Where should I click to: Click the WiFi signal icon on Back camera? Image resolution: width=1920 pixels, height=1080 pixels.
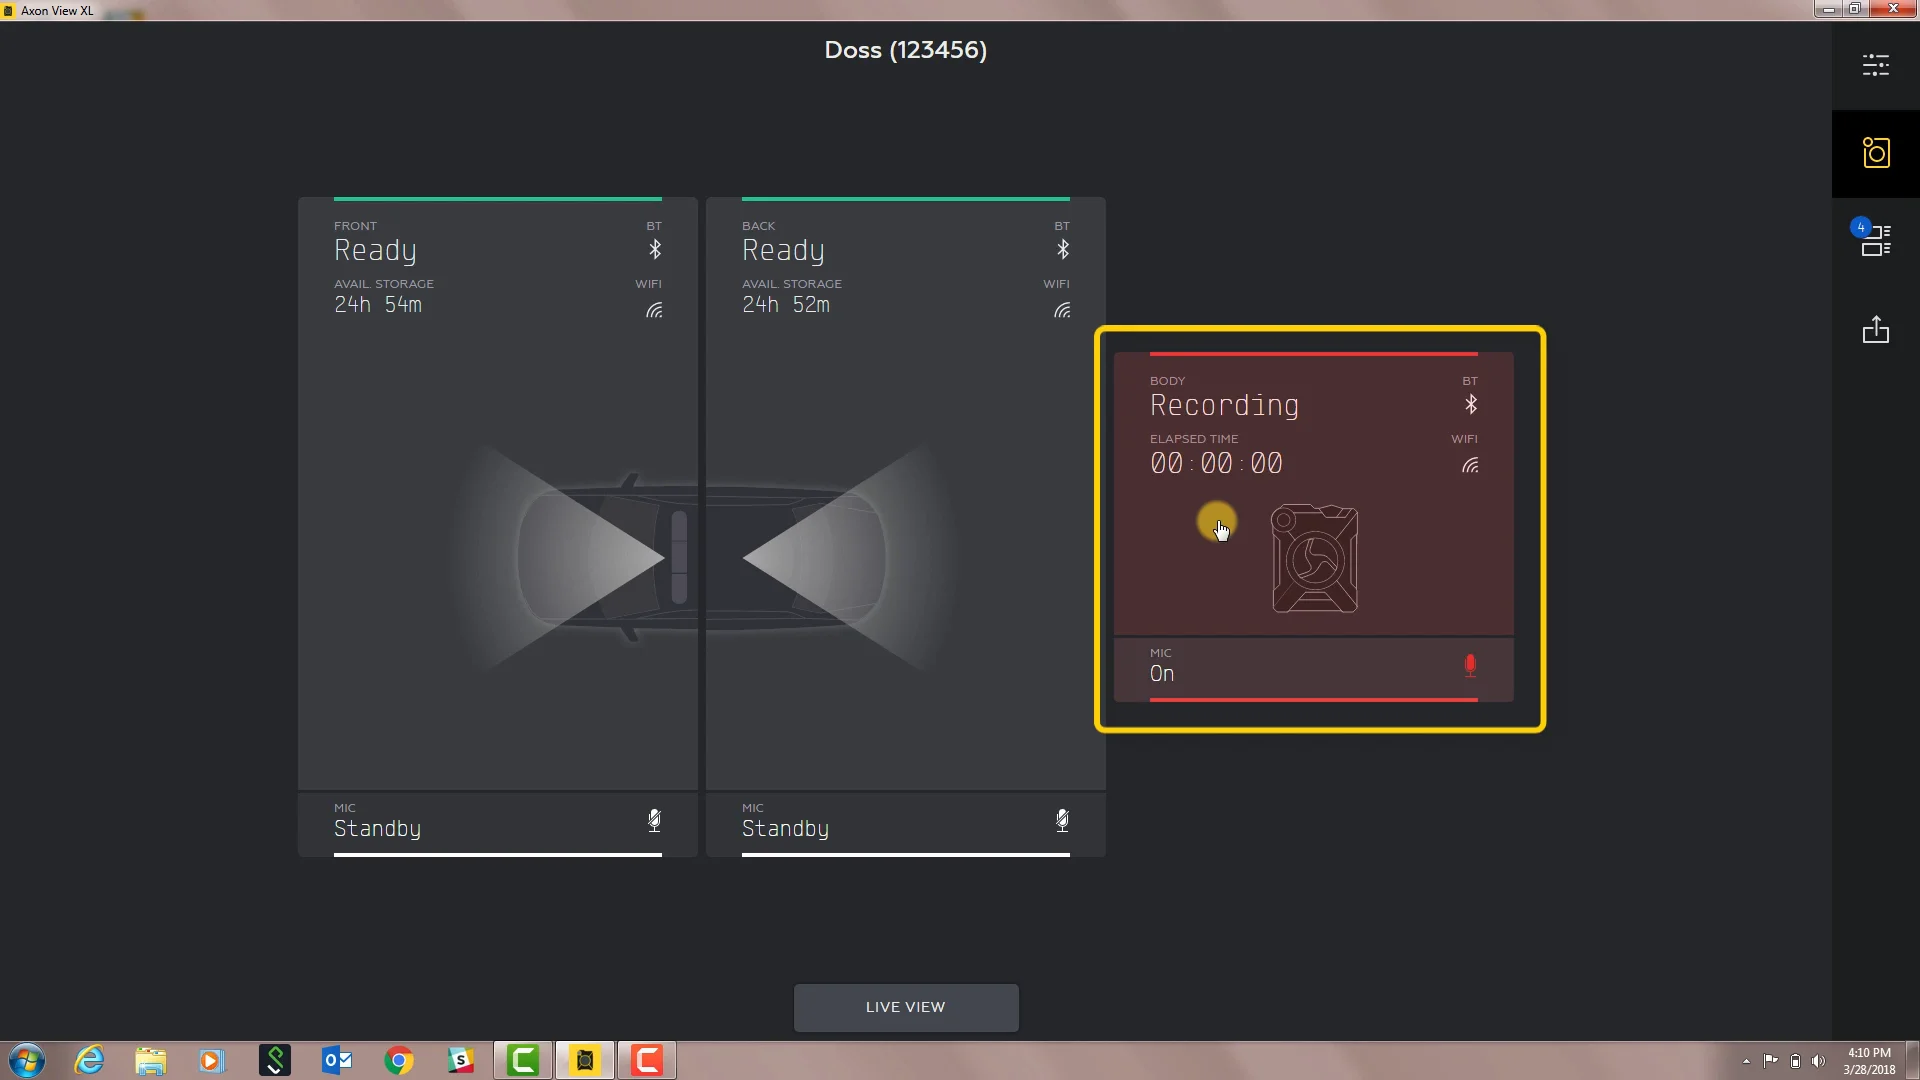tap(1063, 310)
